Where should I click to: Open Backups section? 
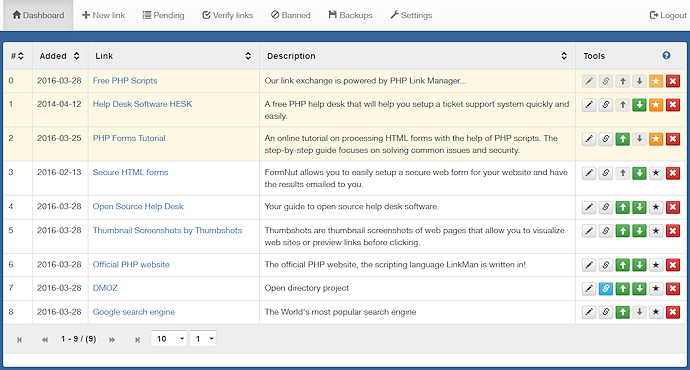(350, 15)
